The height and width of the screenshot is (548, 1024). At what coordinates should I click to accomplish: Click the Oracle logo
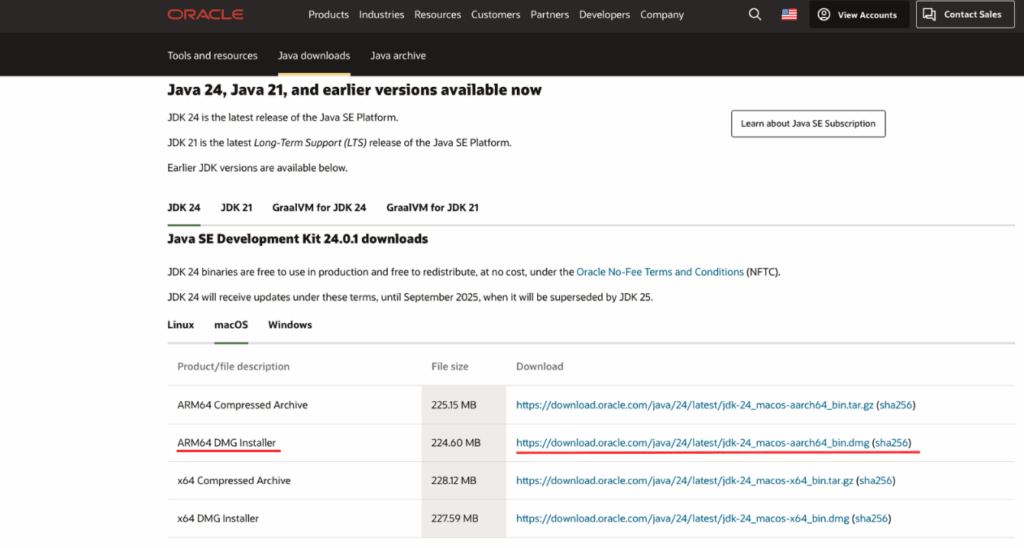(205, 14)
